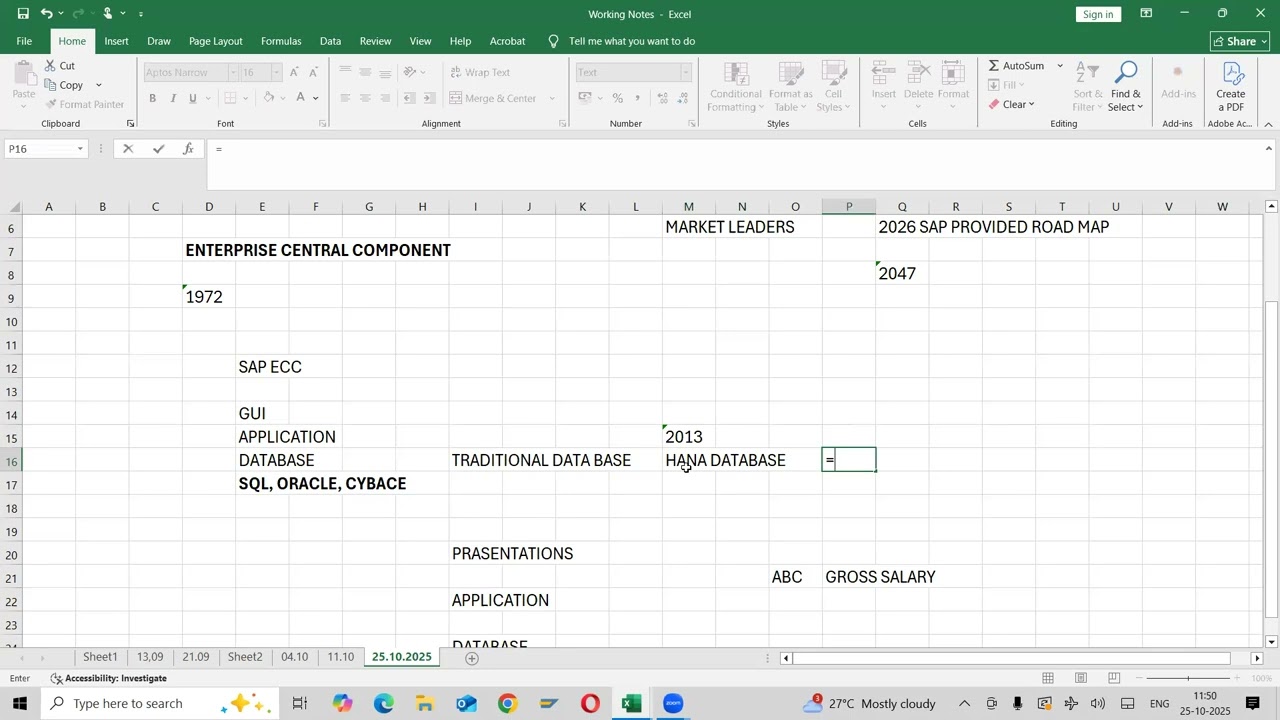This screenshot has height=720, width=1280.
Task: Click the AutoSum sigma icon
Action: click(993, 66)
